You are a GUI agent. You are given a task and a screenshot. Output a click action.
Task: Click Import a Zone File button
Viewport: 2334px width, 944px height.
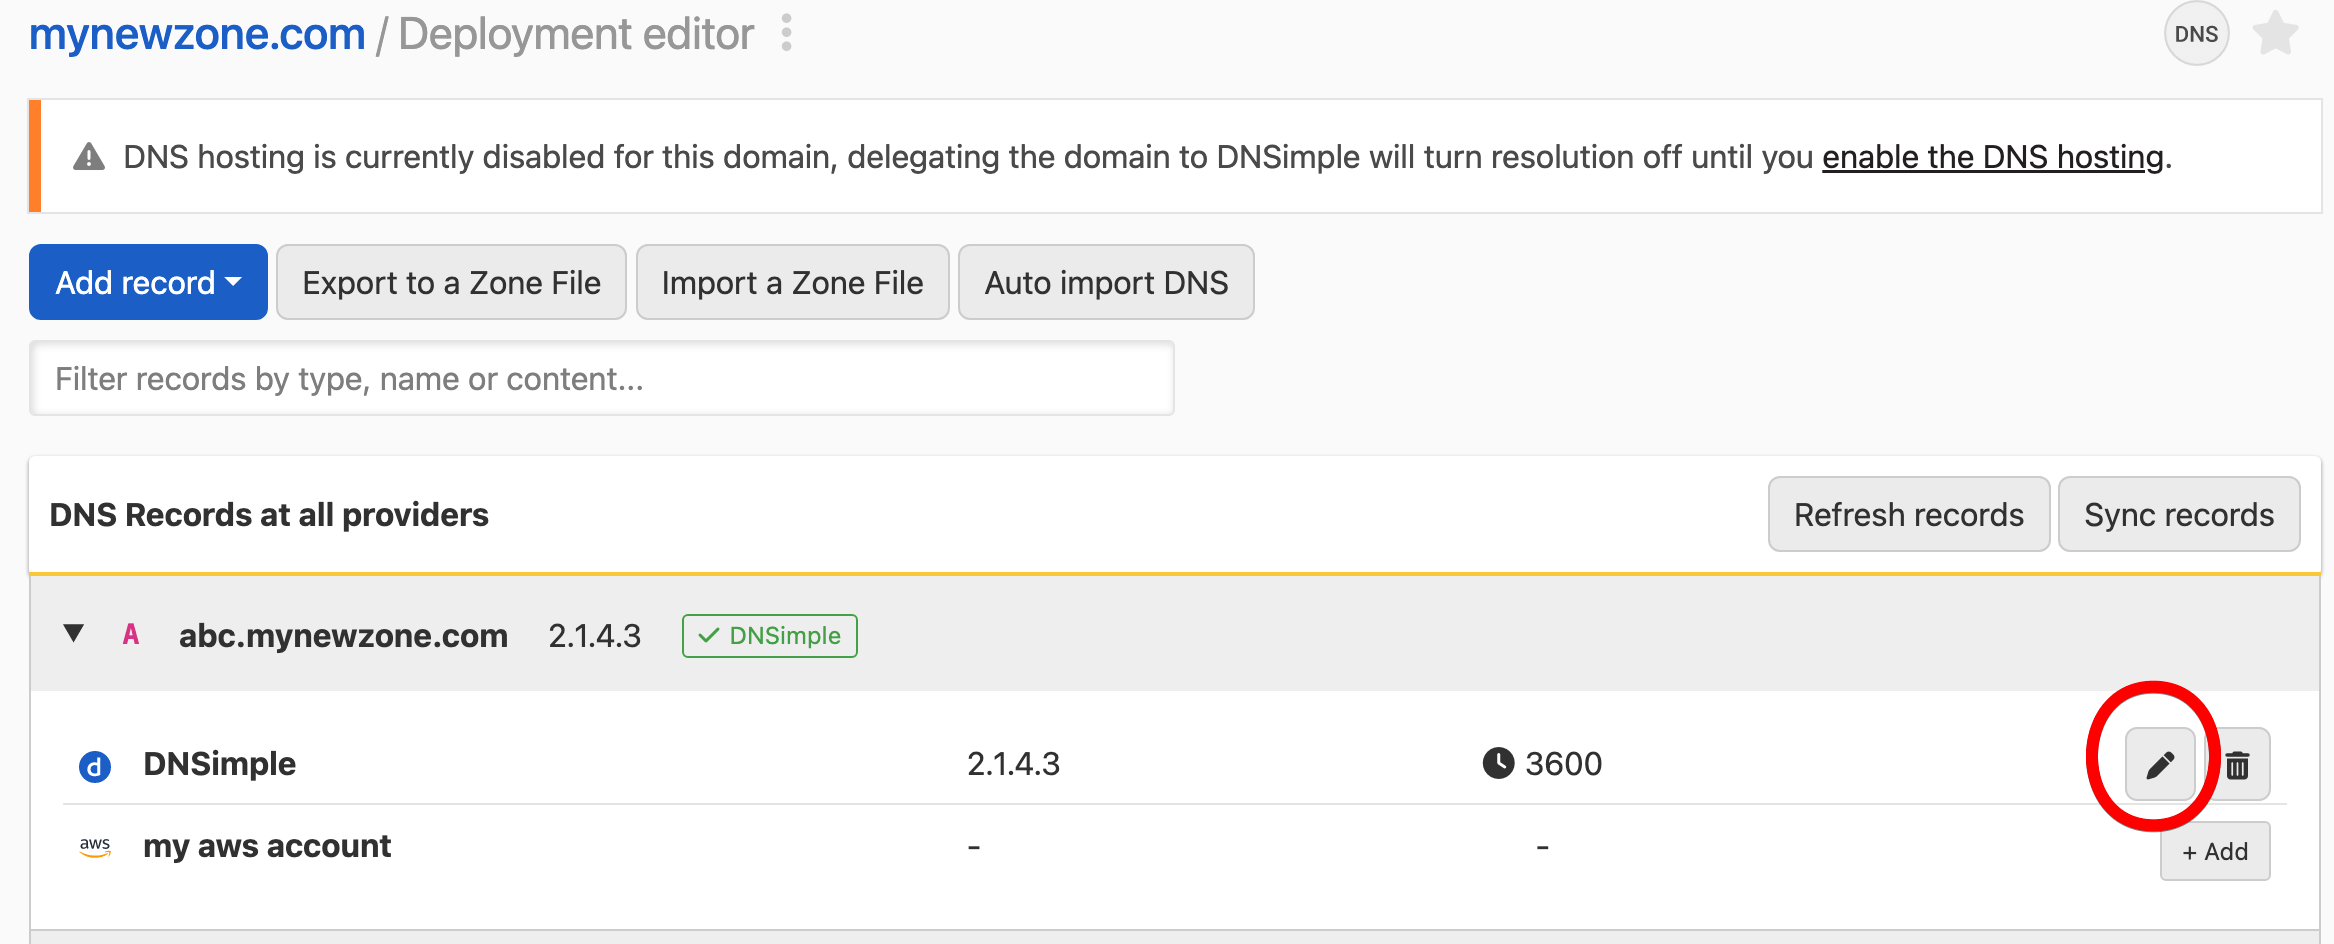tap(792, 283)
